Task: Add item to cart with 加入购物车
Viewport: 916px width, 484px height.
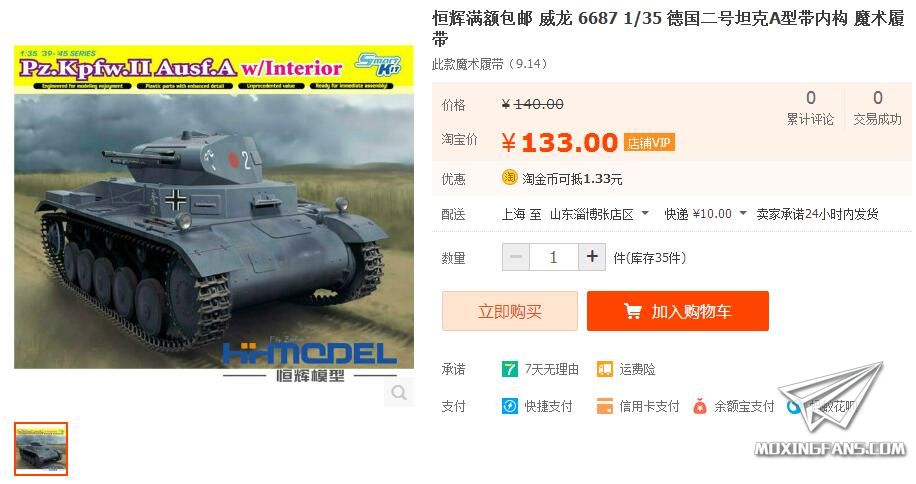Action: (678, 311)
